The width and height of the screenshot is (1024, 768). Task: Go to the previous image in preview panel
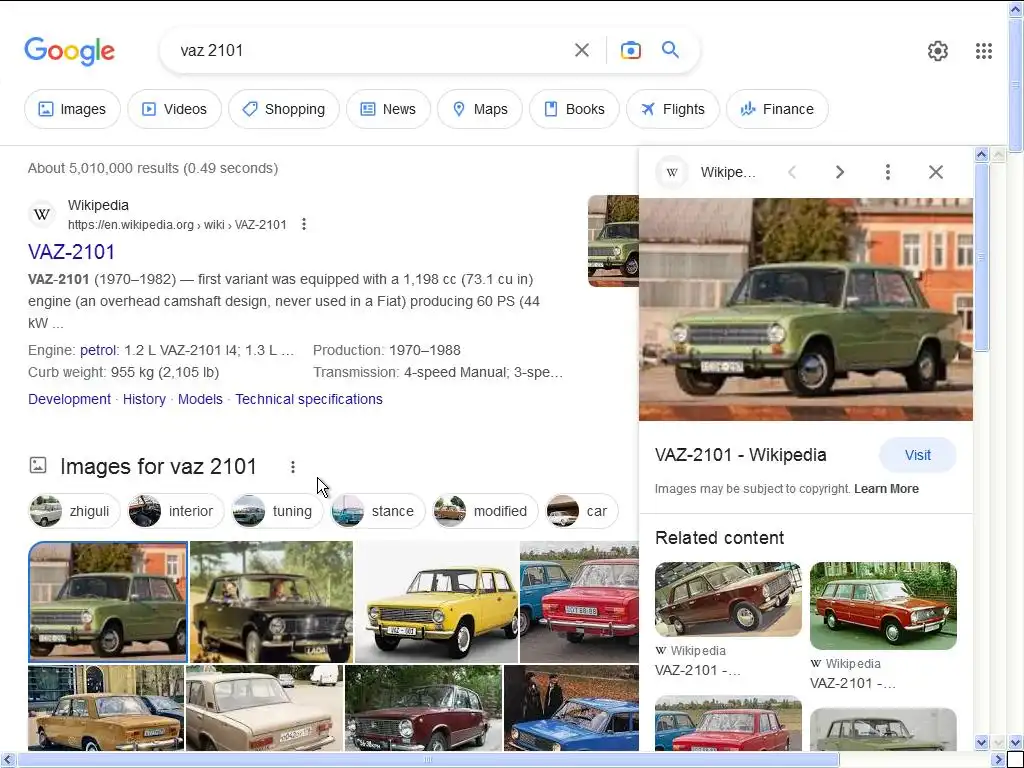click(x=792, y=172)
